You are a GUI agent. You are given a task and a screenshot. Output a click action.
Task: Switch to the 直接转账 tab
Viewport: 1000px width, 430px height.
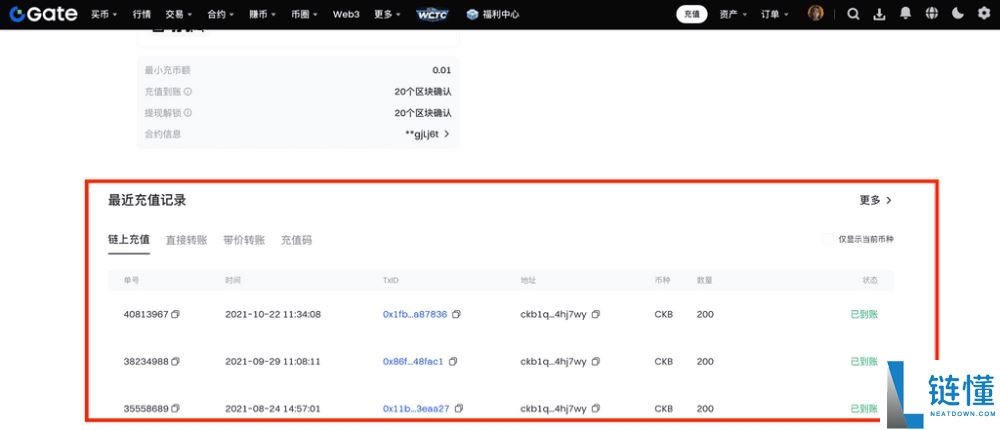tap(186, 241)
